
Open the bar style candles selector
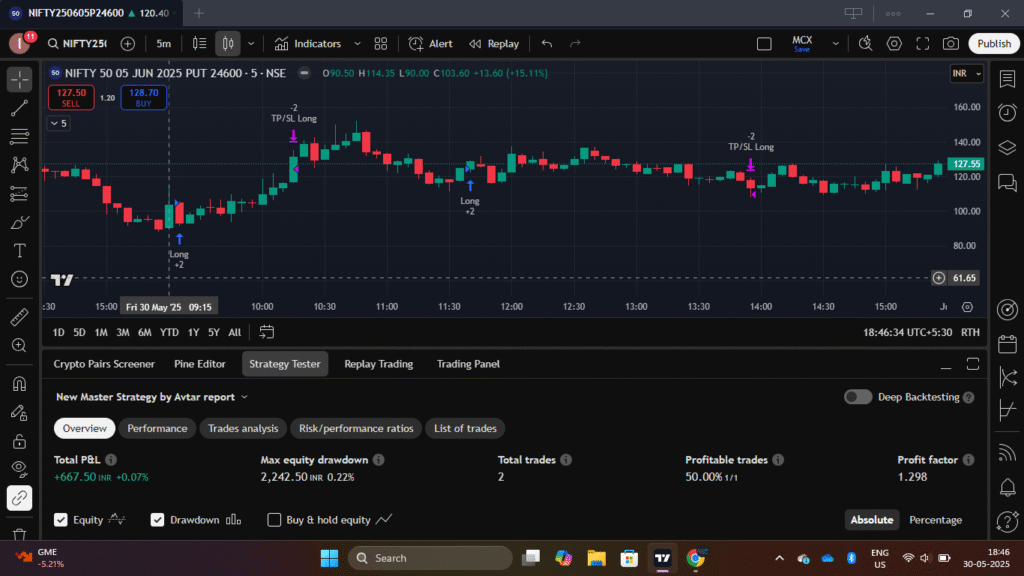[228, 44]
